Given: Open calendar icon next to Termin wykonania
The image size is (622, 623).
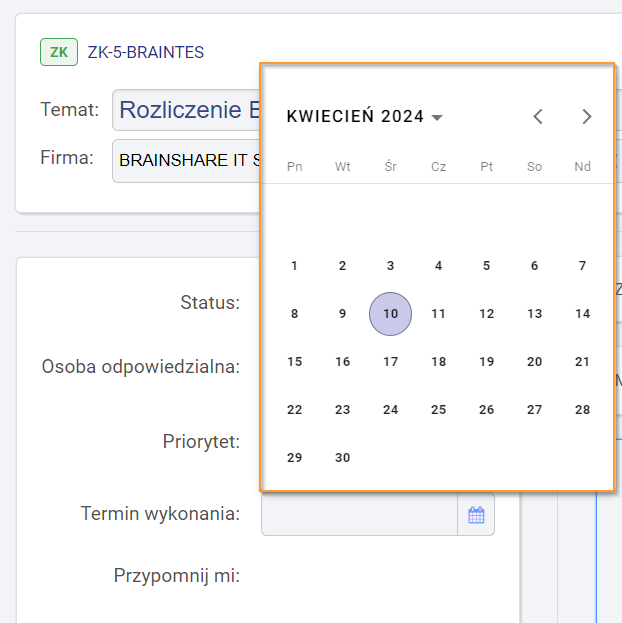Looking at the screenshot, I should pyautogui.click(x=476, y=515).
